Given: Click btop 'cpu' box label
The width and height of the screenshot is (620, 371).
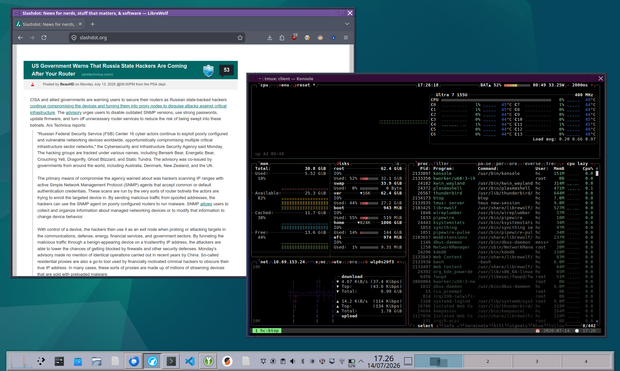Looking at the screenshot, I should click(x=263, y=85).
